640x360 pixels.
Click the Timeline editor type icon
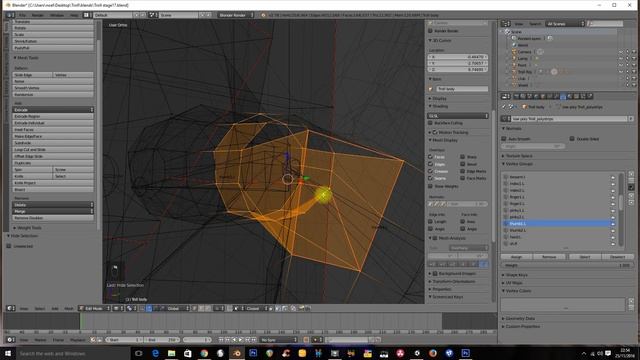tap(11, 340)
